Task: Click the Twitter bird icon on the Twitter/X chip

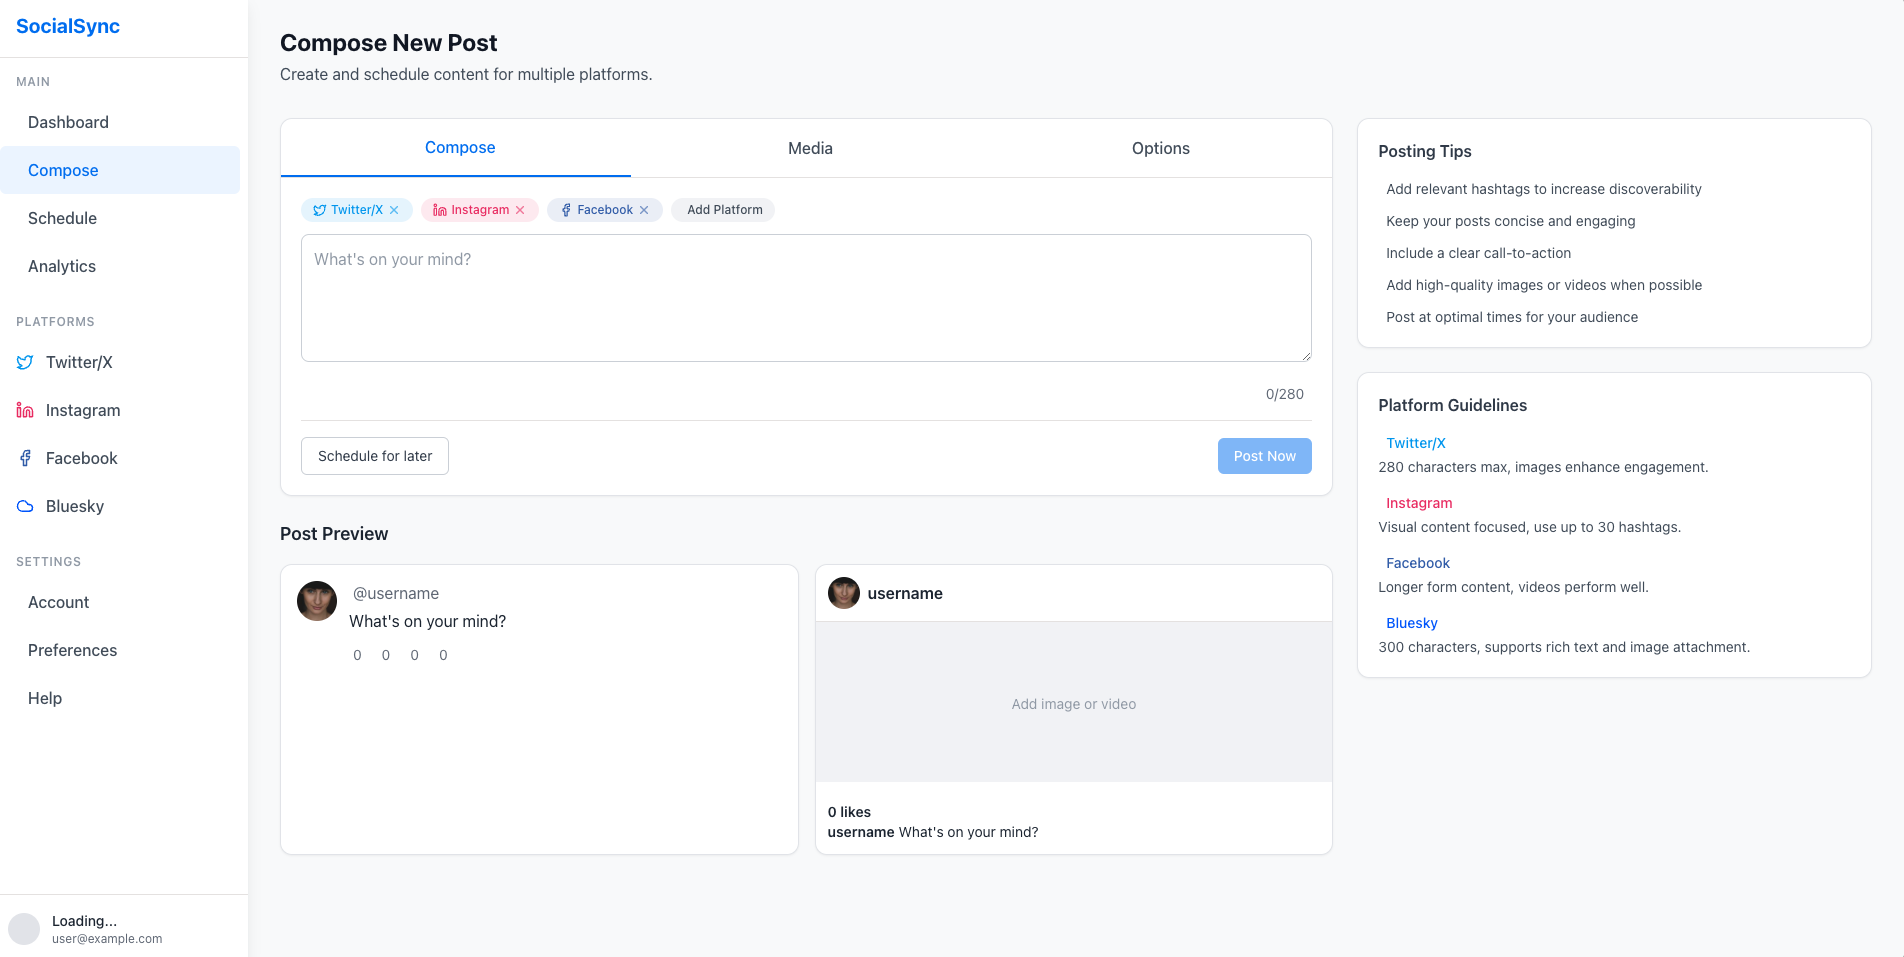Action: click(320, 210)
